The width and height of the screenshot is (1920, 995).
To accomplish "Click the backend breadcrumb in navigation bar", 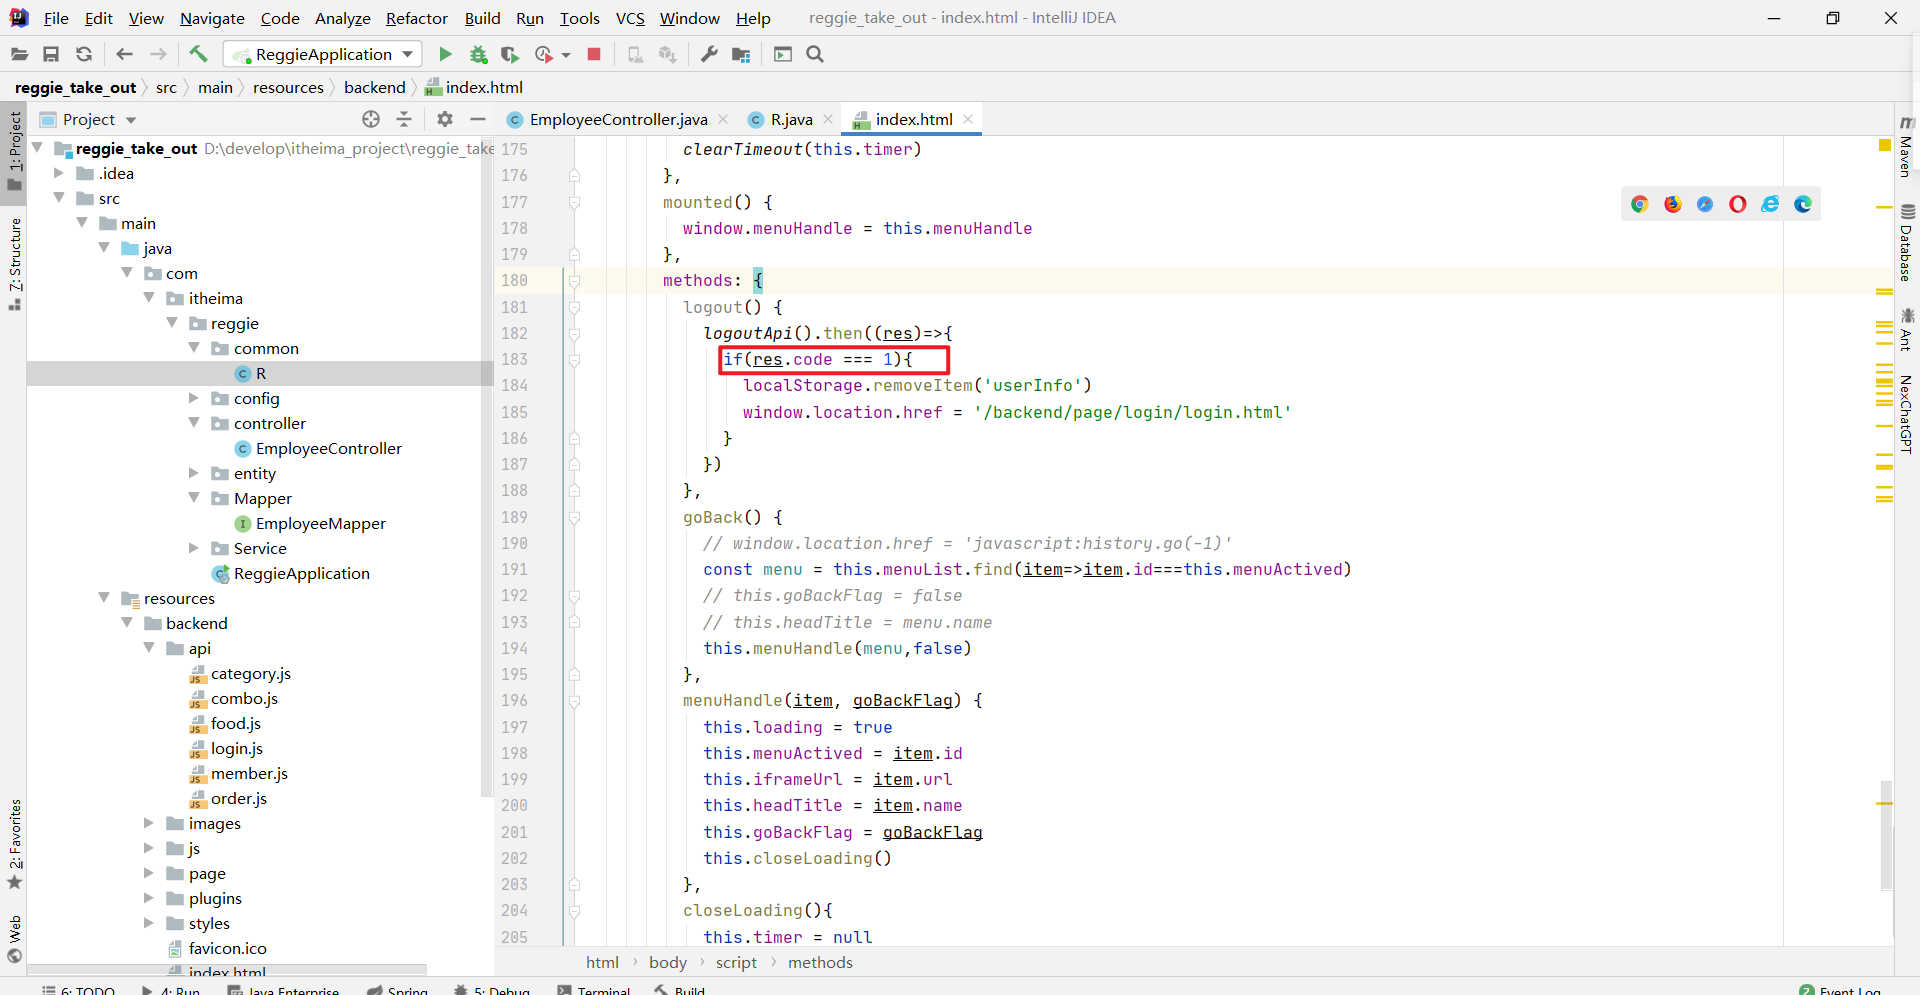I will pyautogui.click(x=374, y=87).
